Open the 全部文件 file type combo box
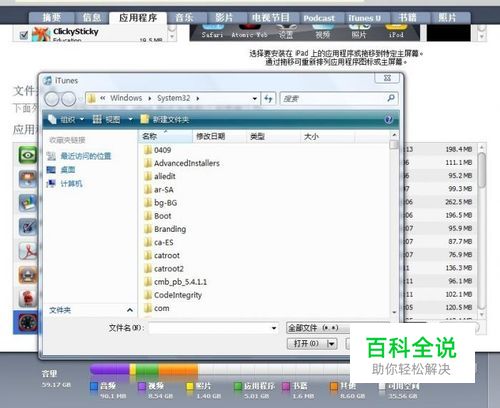The width and height of the screenshot is (500, 408). click(318, 328)
